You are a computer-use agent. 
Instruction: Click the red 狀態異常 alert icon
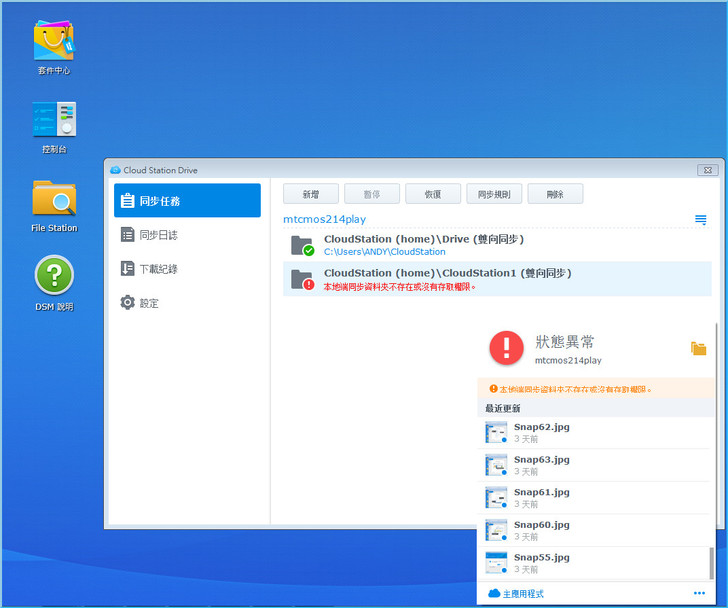click(507, 347)
